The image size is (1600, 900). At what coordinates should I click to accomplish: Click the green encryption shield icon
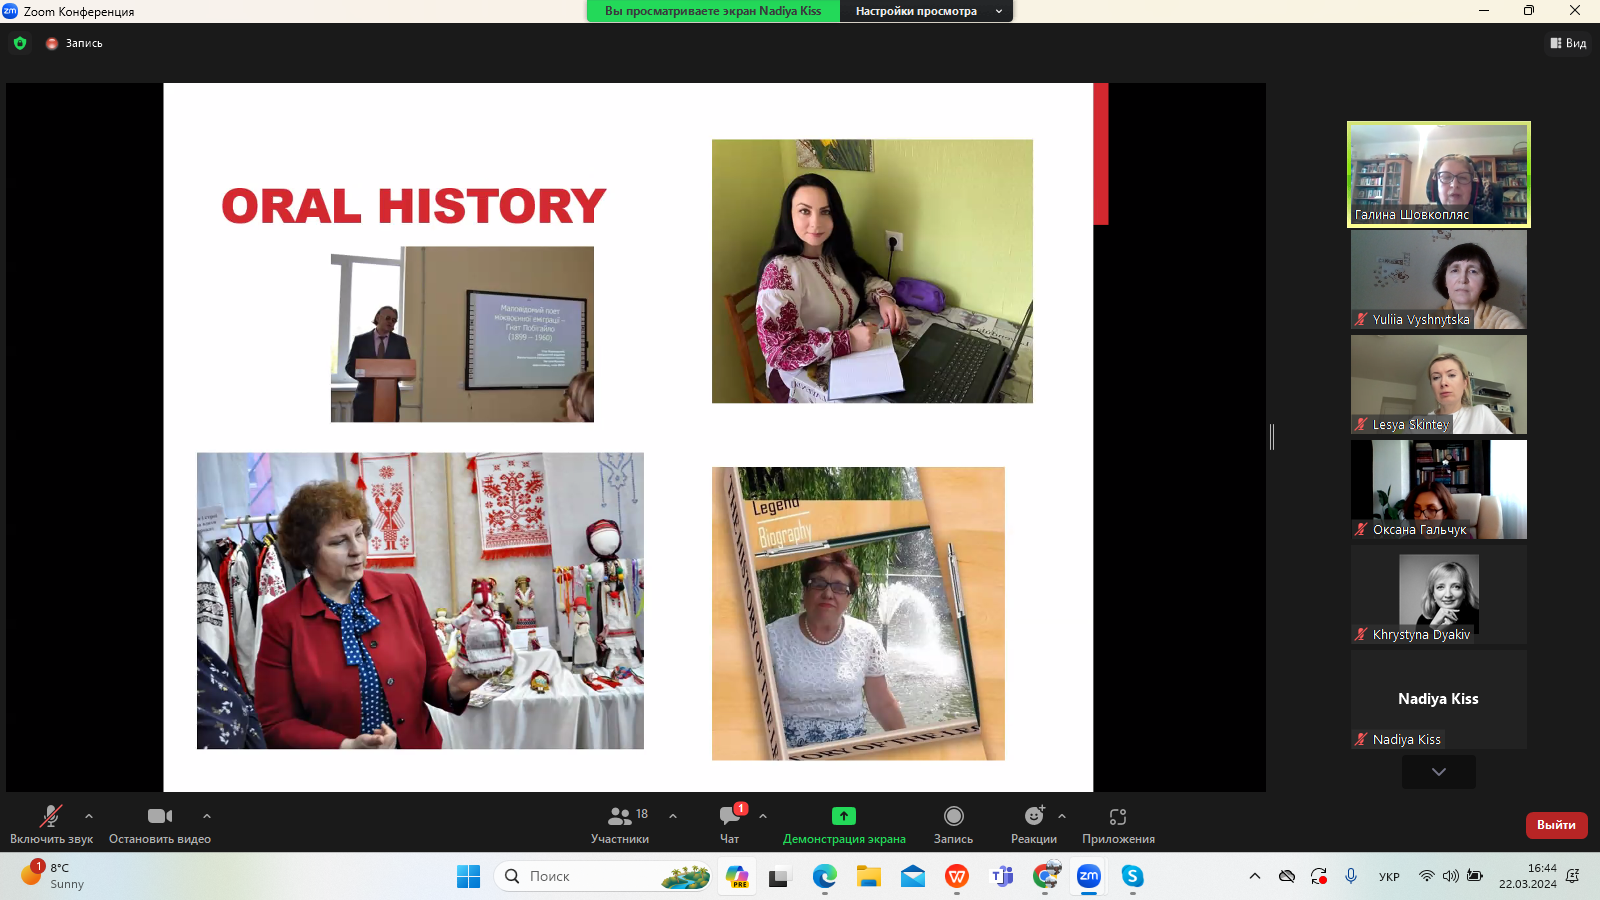[x=20, y=43]
